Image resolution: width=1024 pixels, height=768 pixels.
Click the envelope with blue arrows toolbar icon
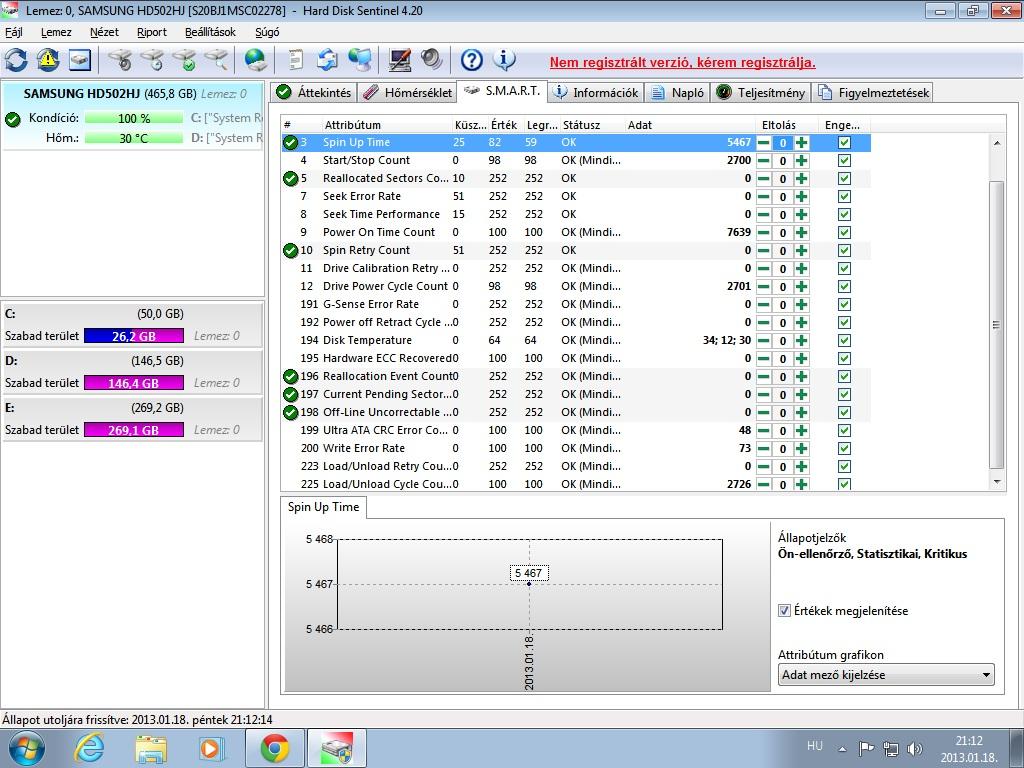(328, 60)
